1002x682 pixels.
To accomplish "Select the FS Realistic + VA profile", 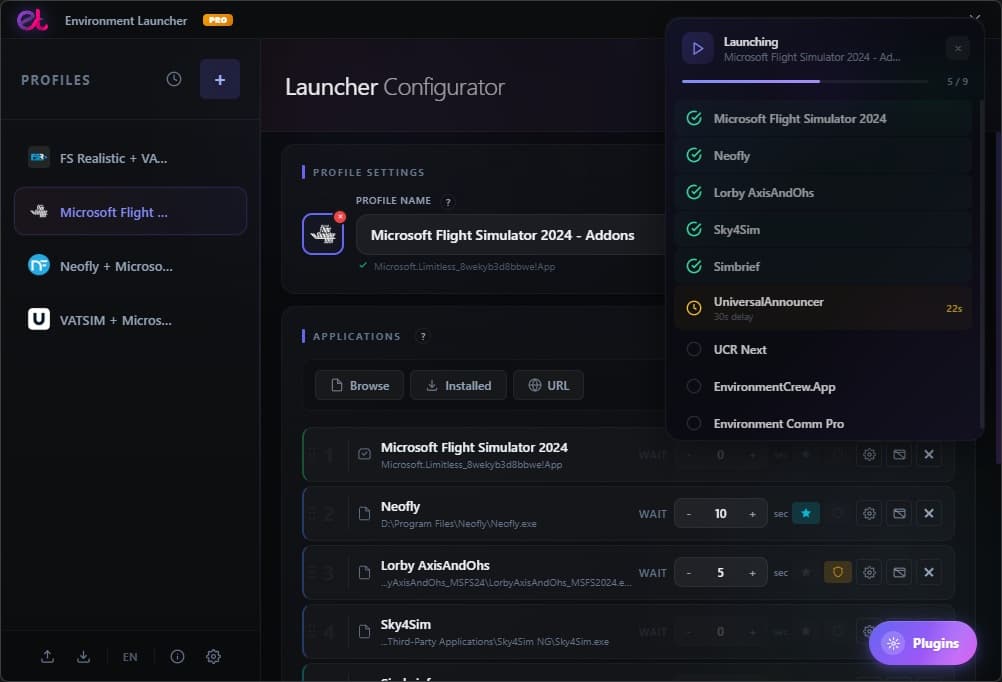I will [x=130, y=158].
